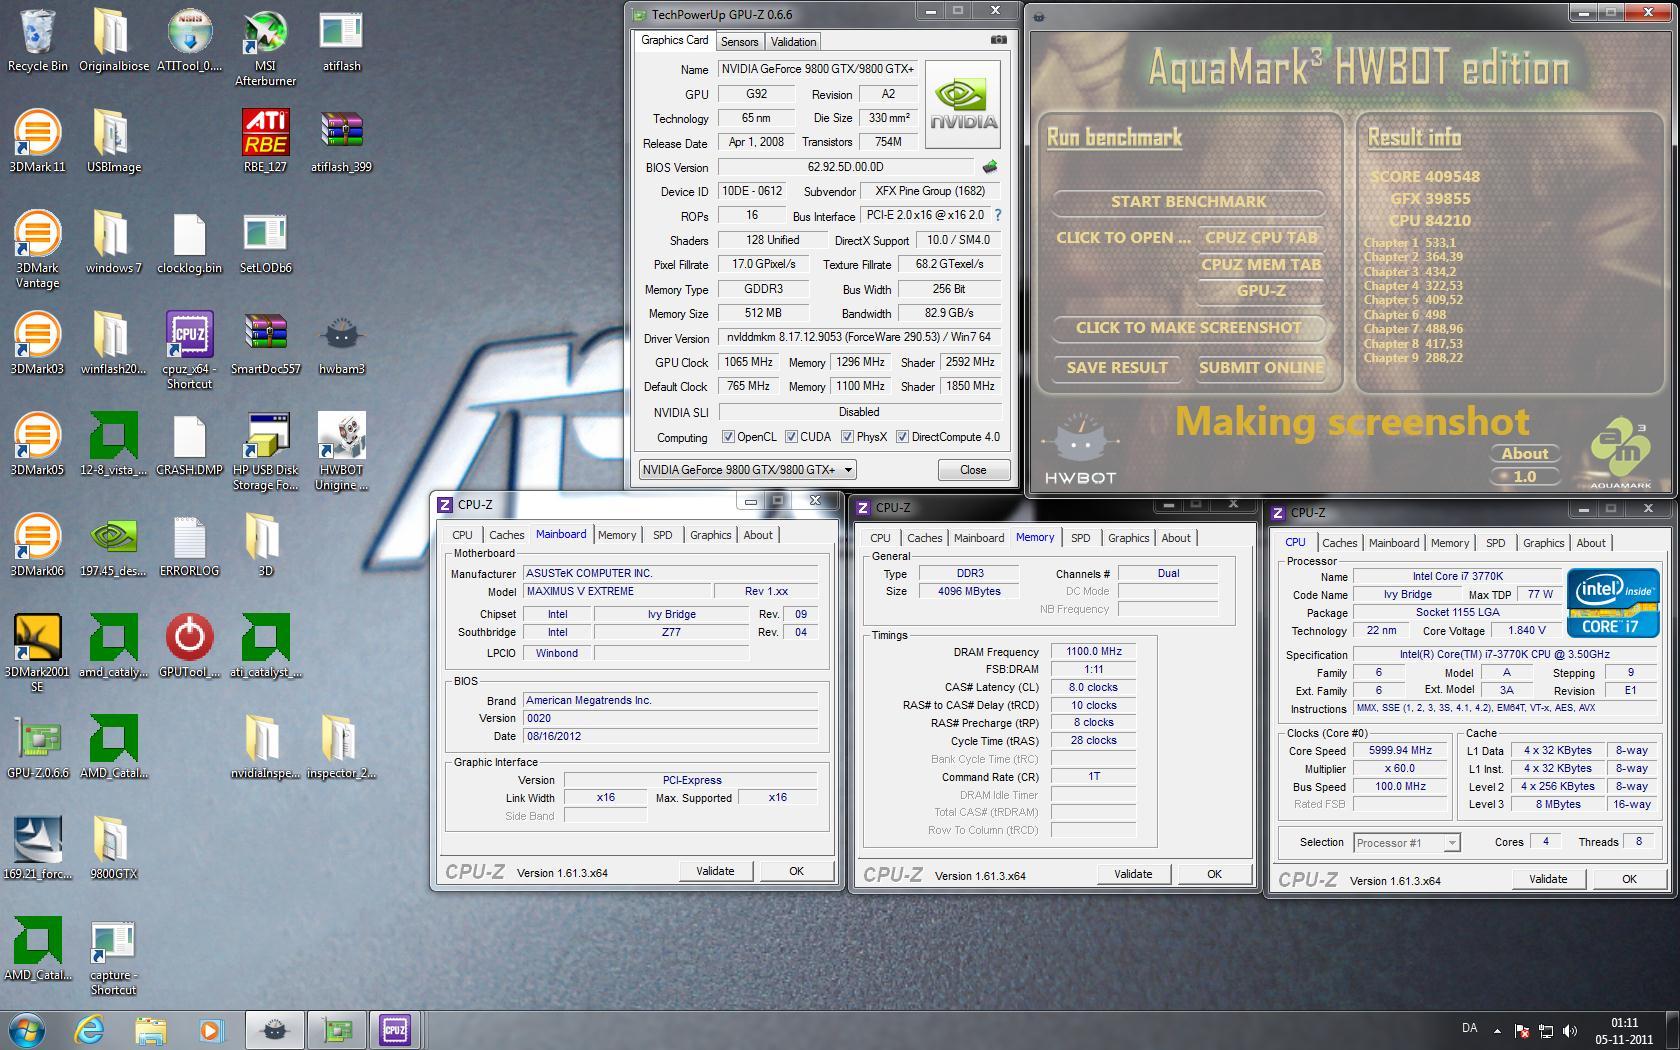Click Close button in GPU-Z
1680x1050 pixels.
coord(973,470)
